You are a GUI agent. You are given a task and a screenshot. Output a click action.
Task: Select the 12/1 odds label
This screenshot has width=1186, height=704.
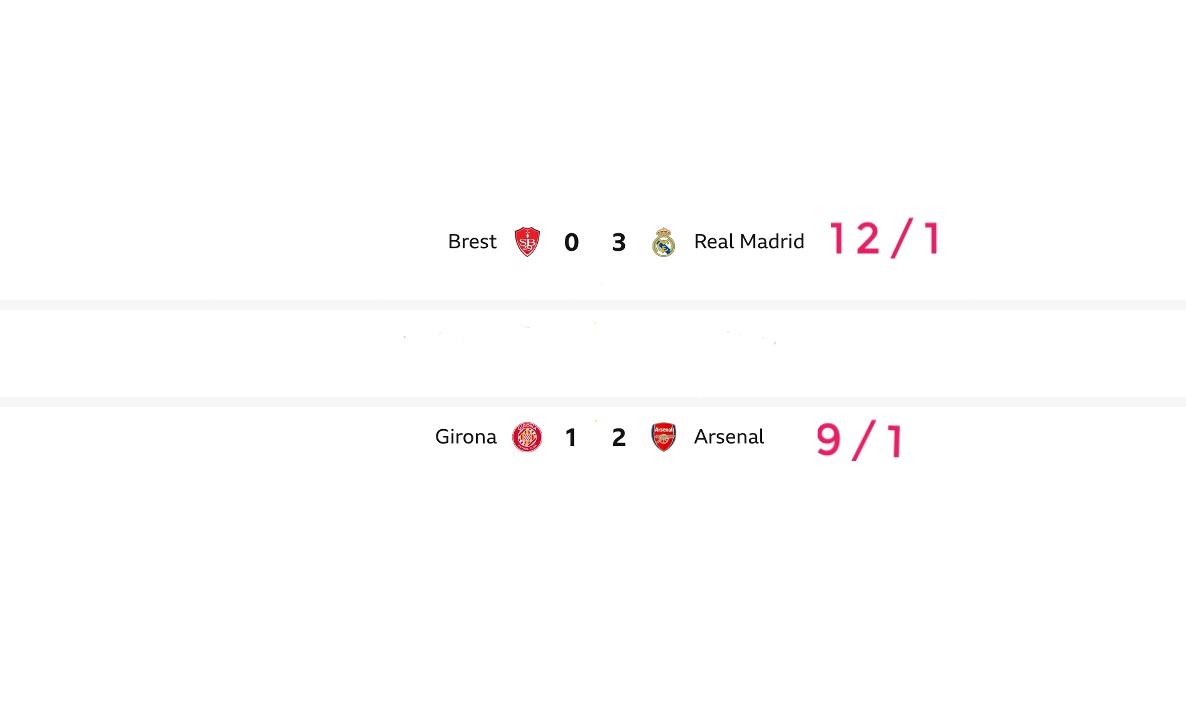(885, 238)
